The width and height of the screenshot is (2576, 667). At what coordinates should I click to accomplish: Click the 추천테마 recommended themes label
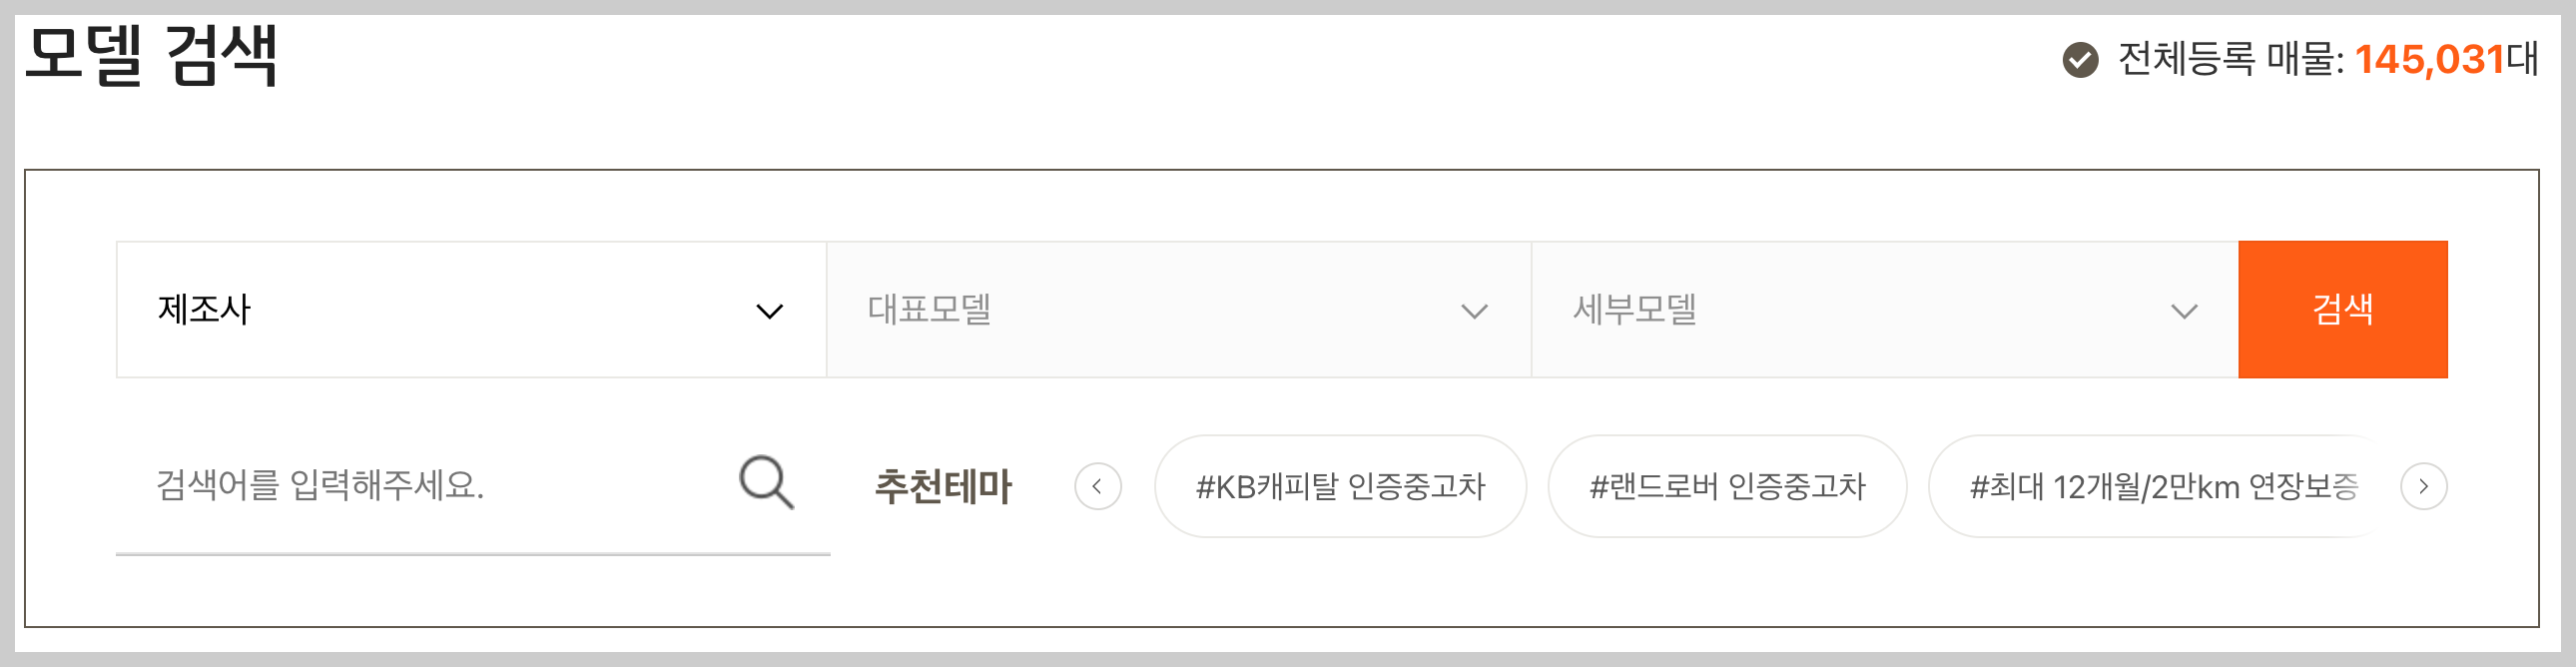tap(945, 487)
